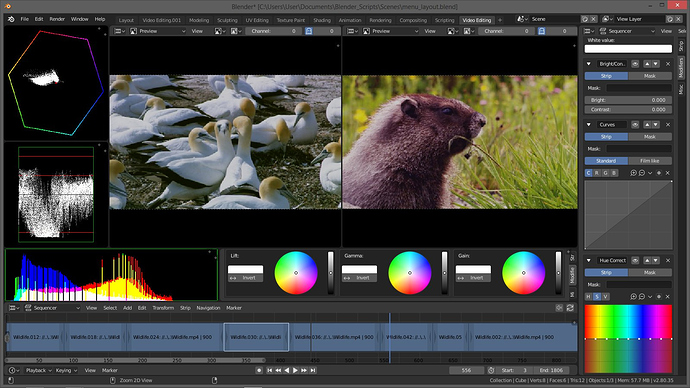Click Invert button under Gain

point(473,278)
